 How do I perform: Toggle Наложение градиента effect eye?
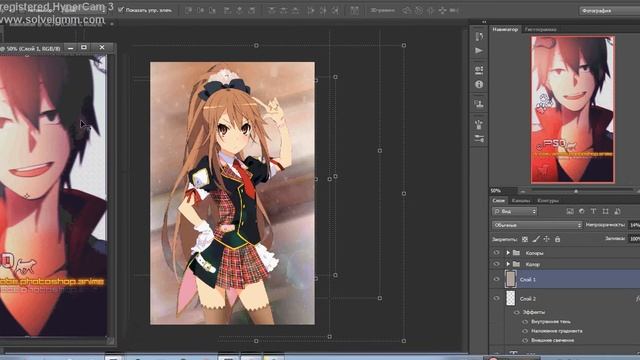coord(525,331)
